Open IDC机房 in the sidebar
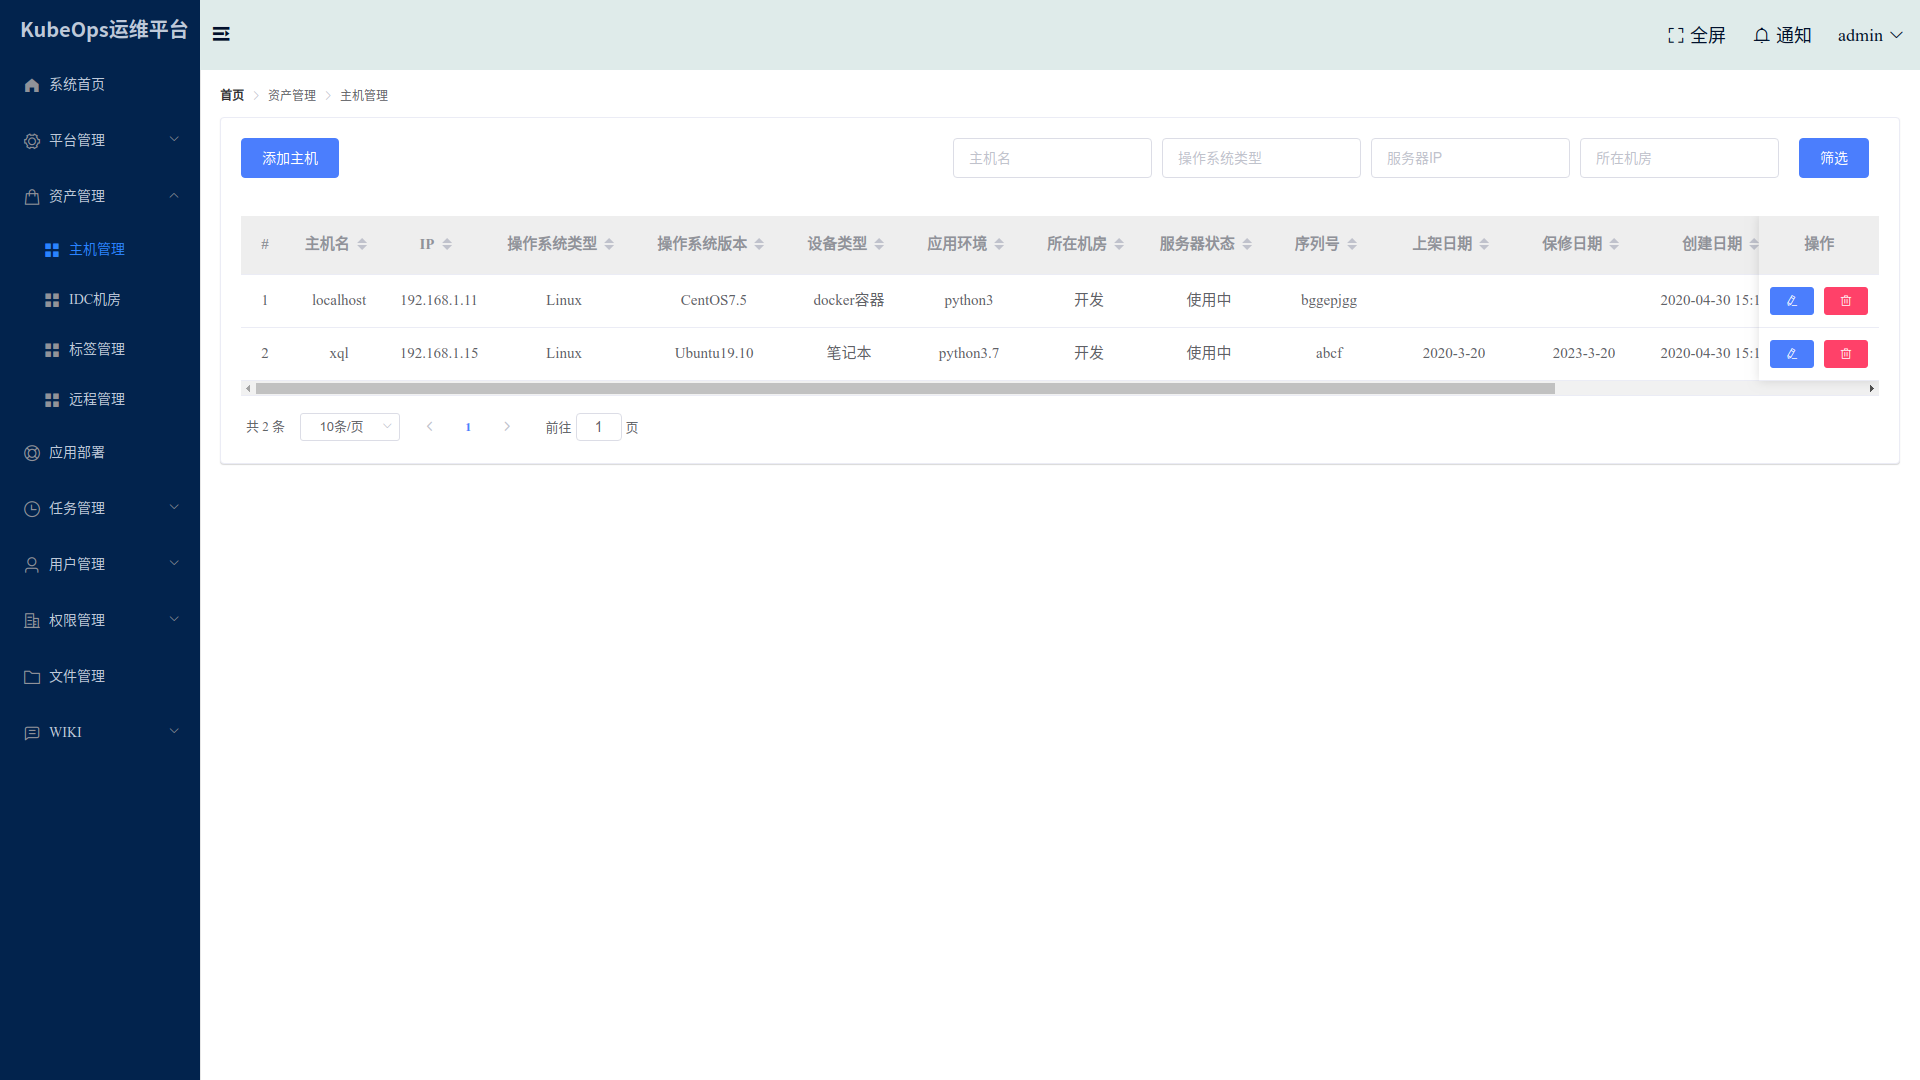This screenshot has height=1080, width=1920. click(x=94, y=300)
